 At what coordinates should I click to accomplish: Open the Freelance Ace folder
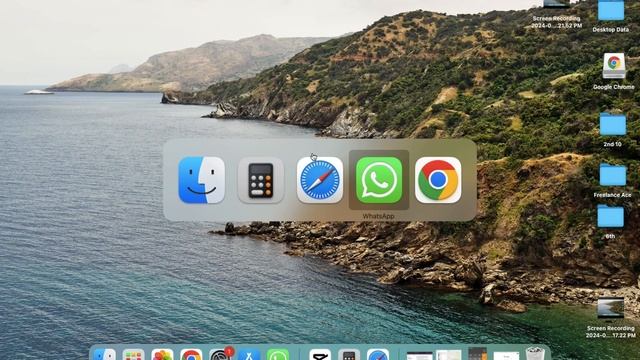pyautogui.click(x=613, y=176)
